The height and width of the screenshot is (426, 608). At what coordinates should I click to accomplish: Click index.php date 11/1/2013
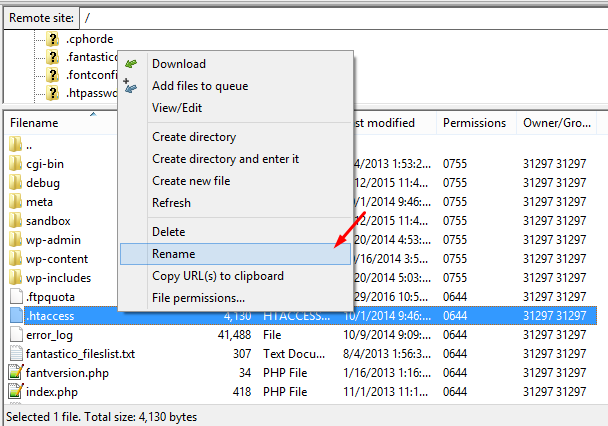click(387, 392)
